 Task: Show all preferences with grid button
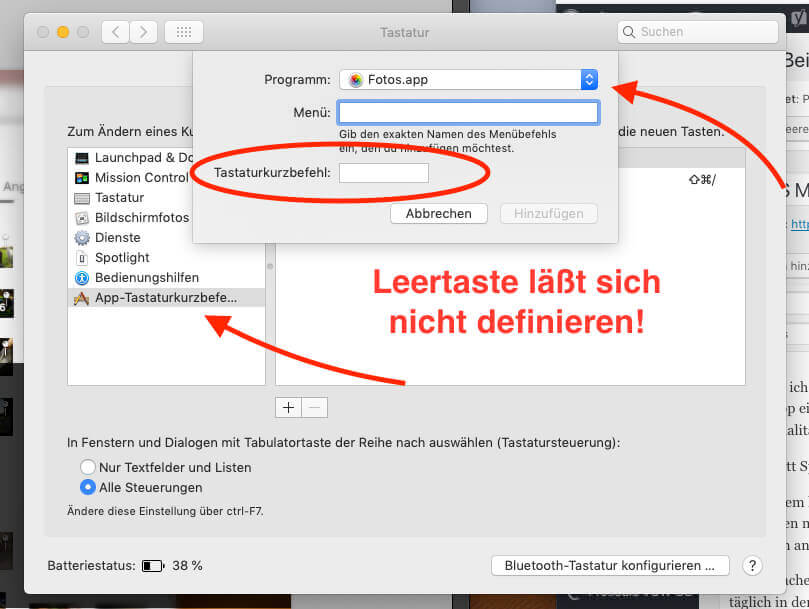(183, 32)
